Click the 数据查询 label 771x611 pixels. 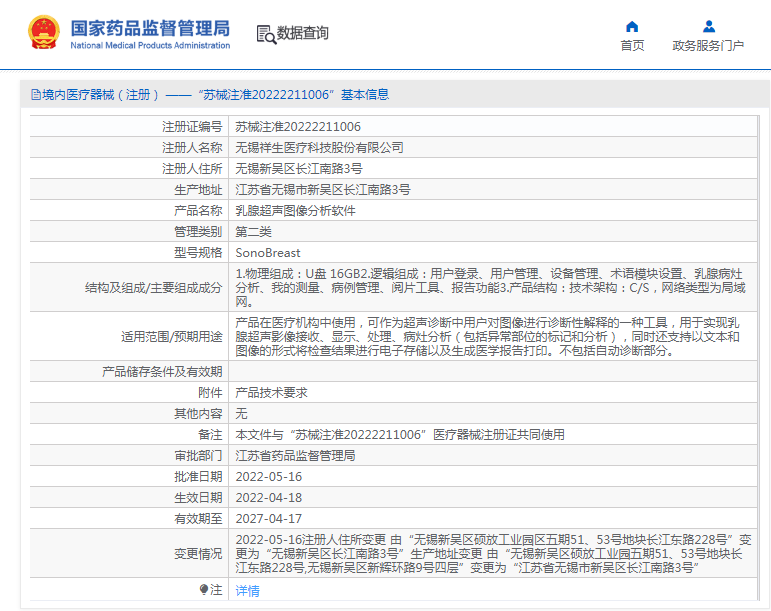point(302,33)
